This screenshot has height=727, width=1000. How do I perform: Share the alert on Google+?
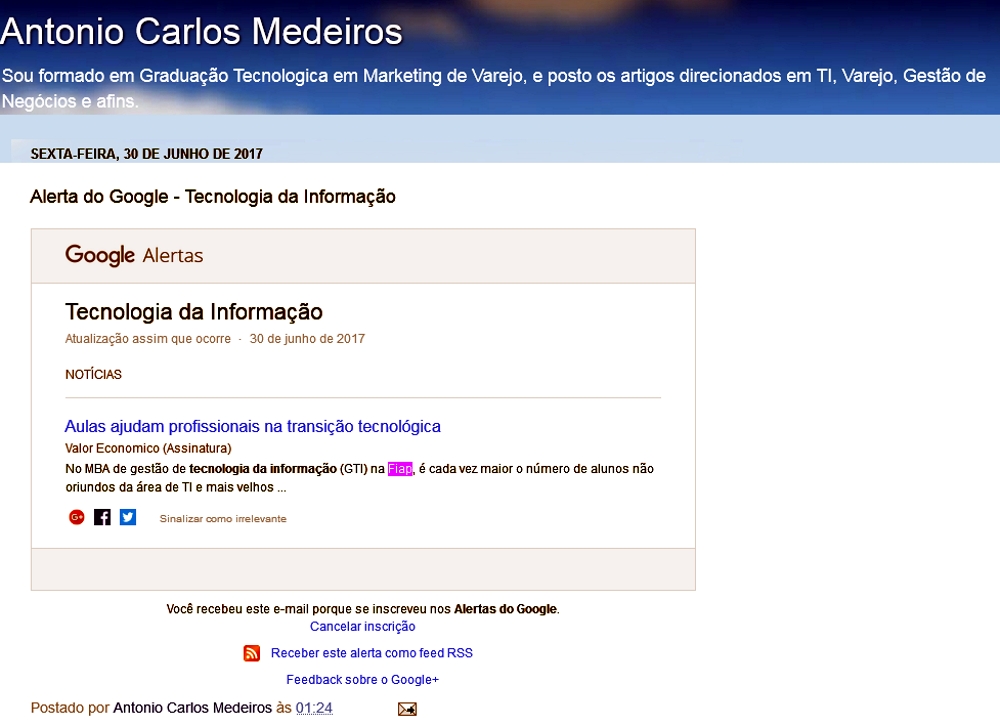(x=77, y=517)
